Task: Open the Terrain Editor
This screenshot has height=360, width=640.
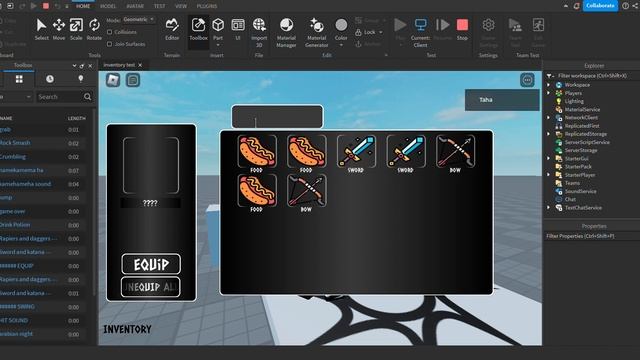Action: [x=172, y=29]
